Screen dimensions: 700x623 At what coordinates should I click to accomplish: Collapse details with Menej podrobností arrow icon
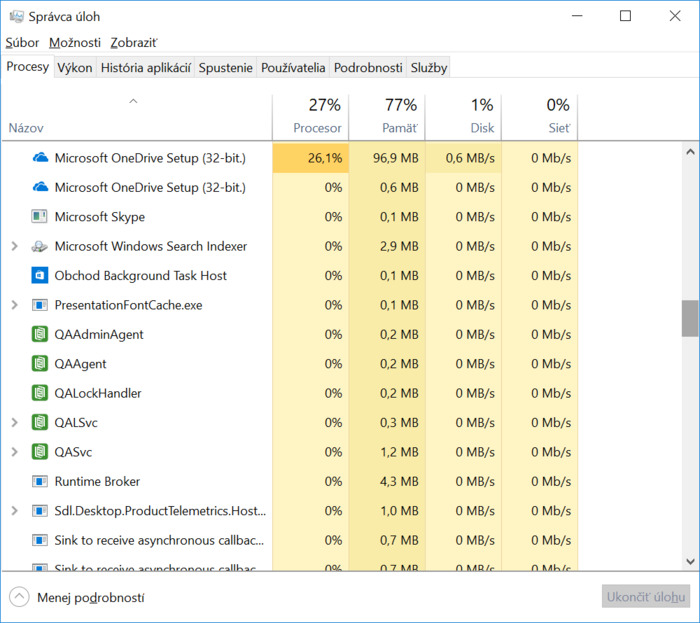19,597
